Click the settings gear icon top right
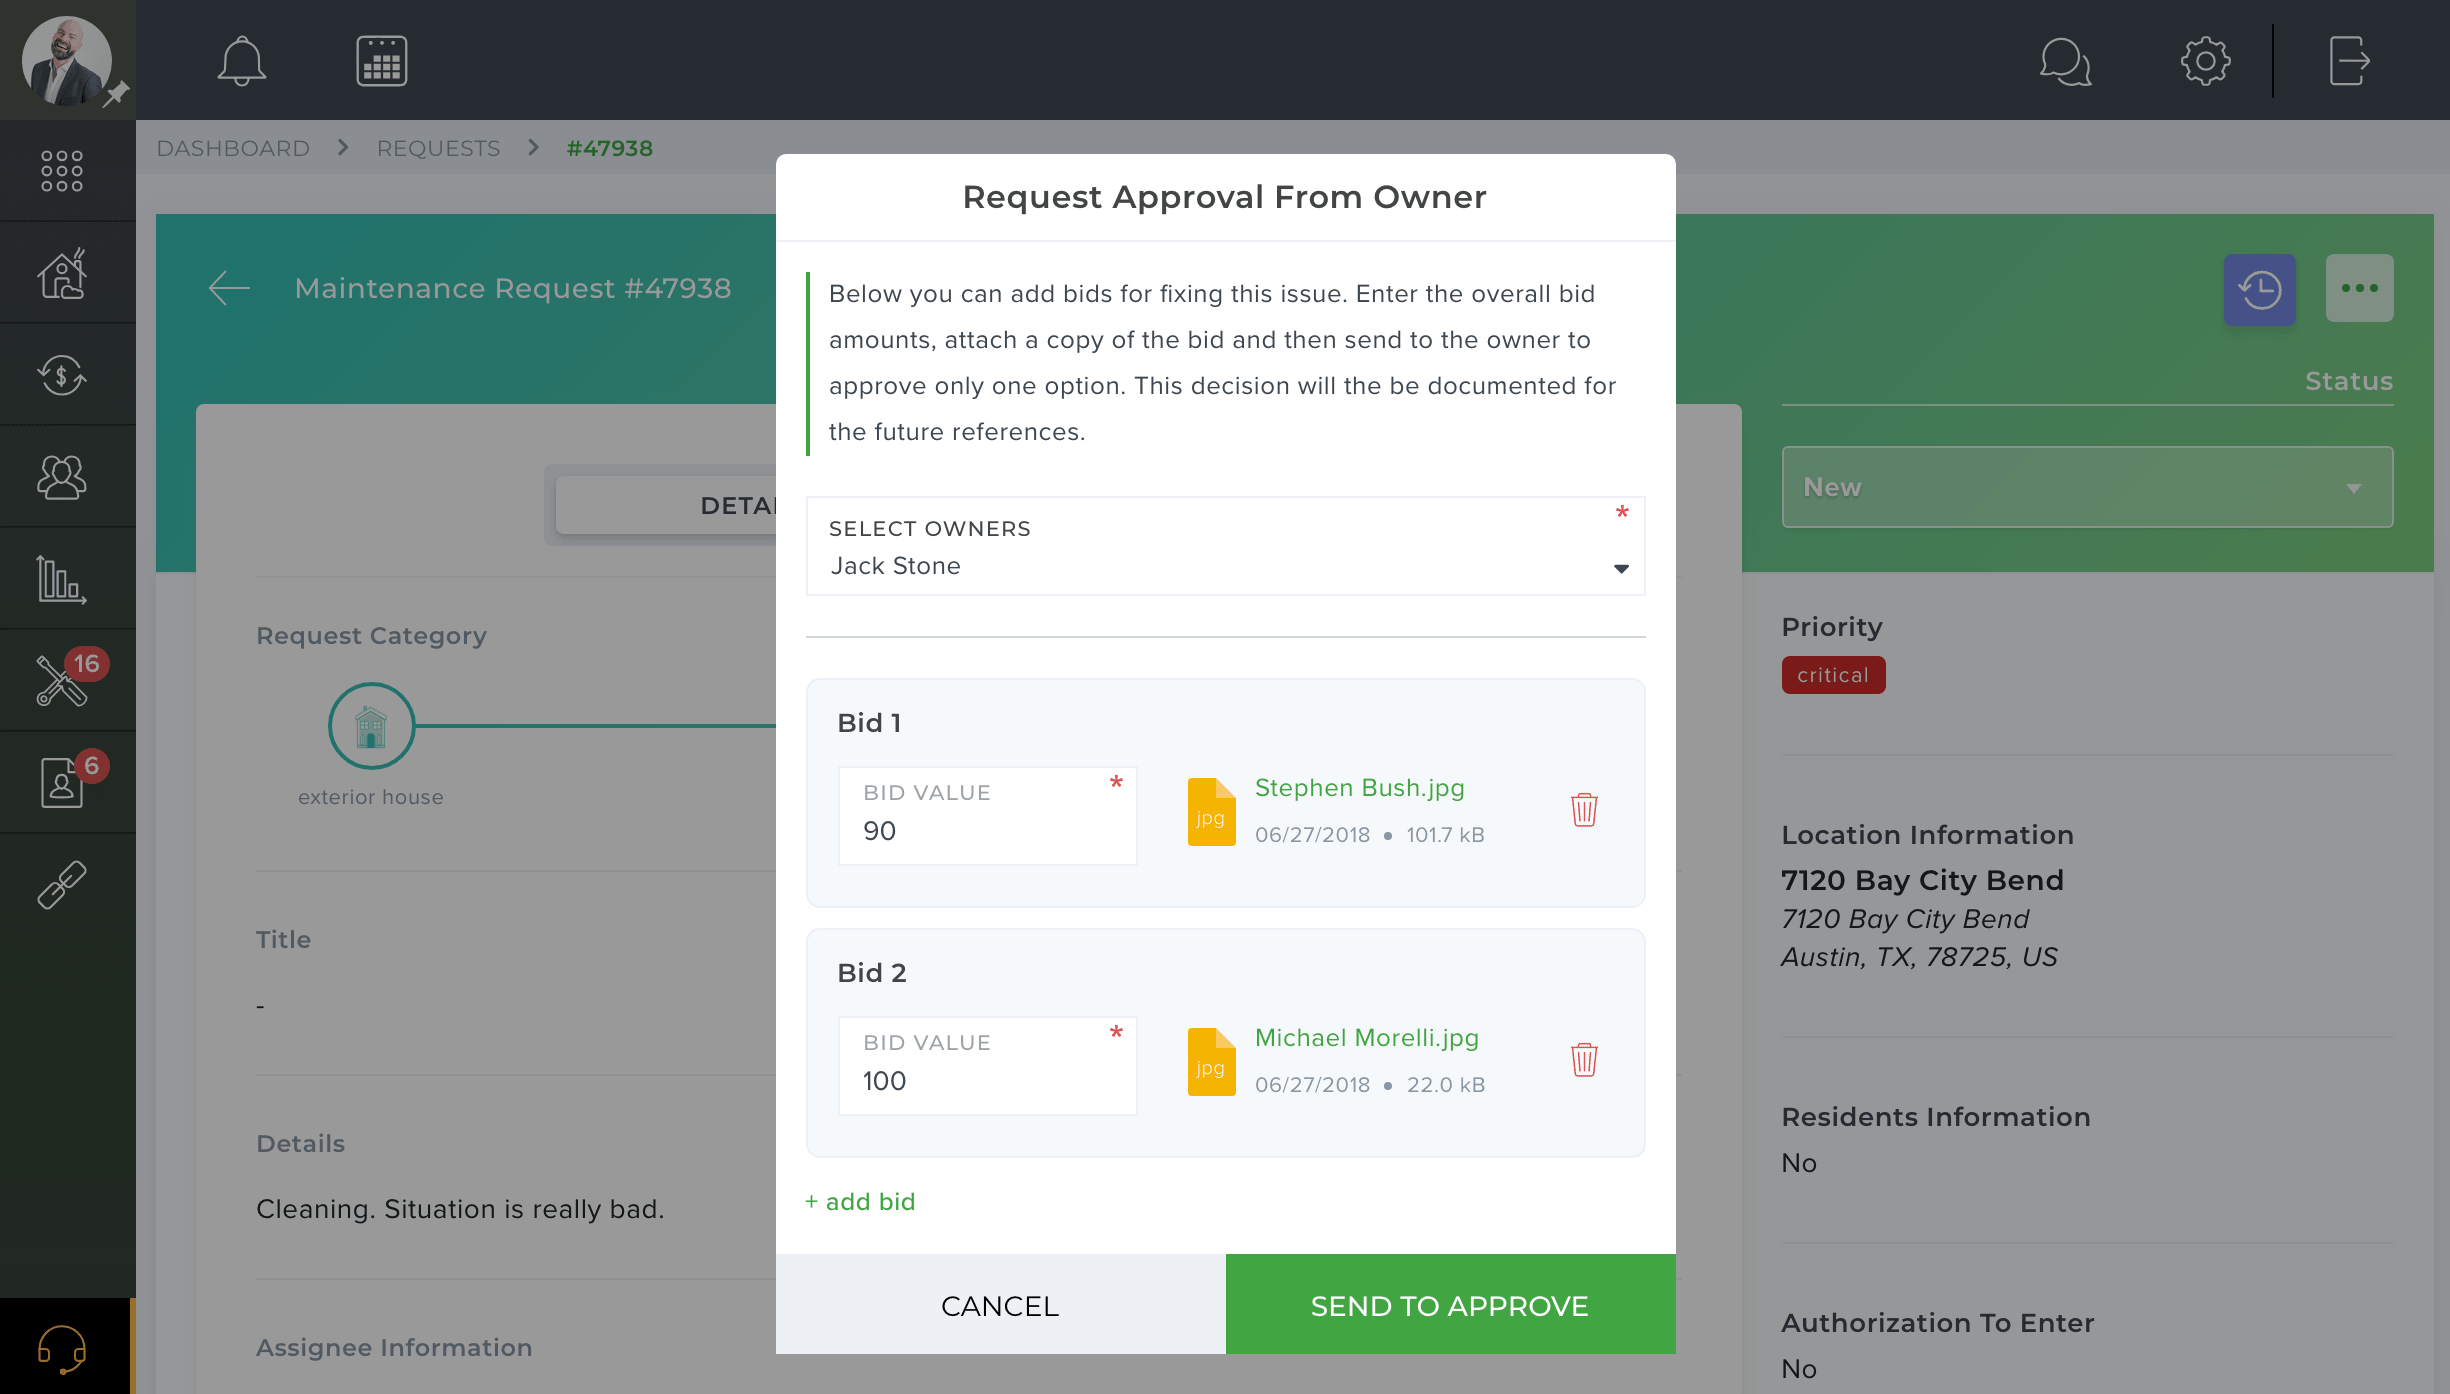2450x1394 pixels. tap(2206, 61)
